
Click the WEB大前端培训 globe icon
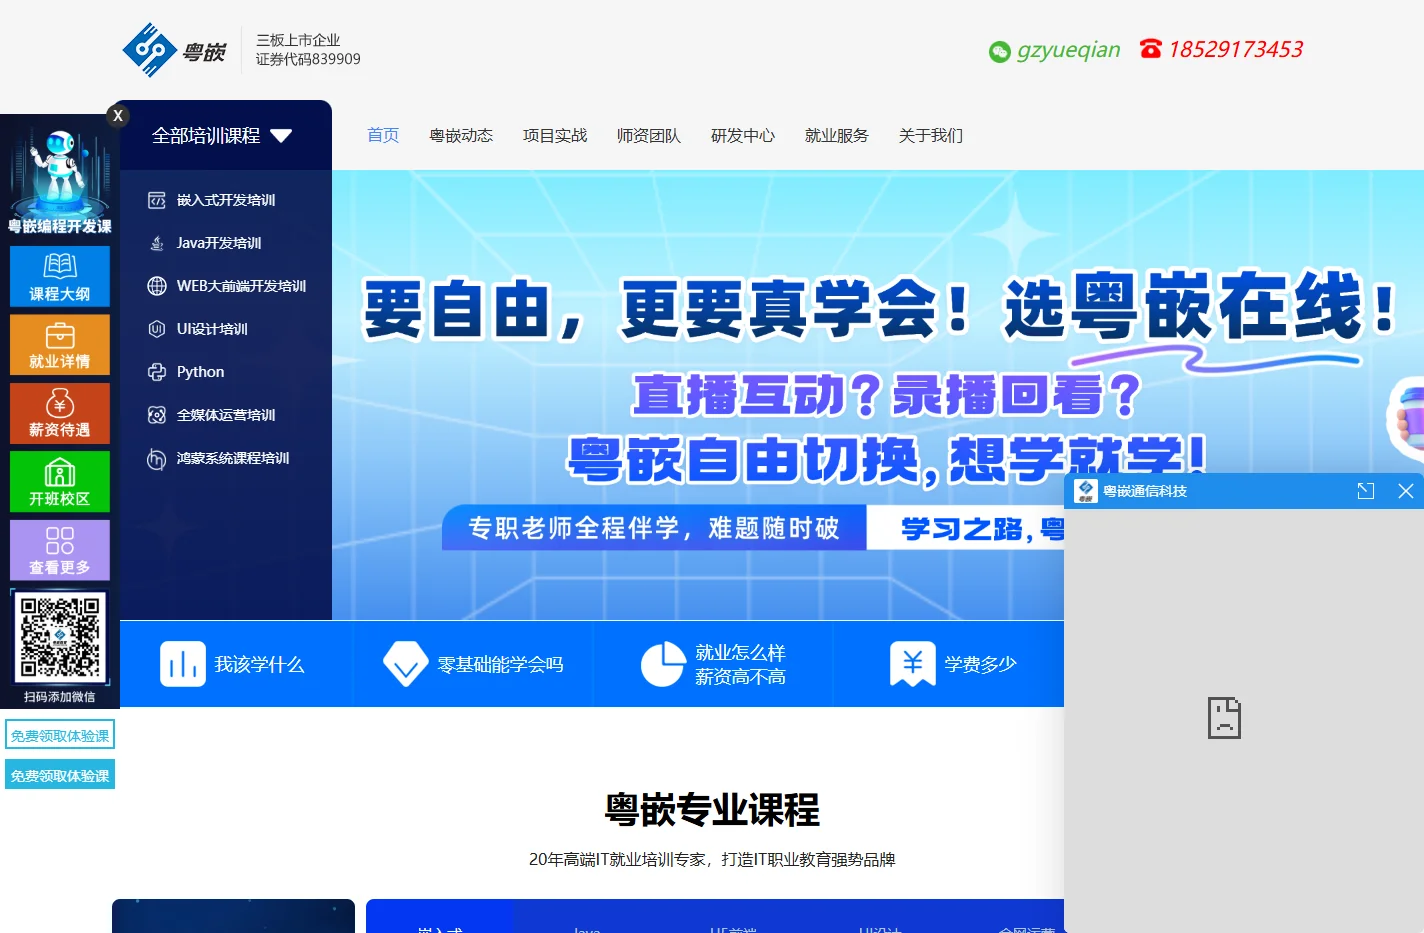(157, 286)
